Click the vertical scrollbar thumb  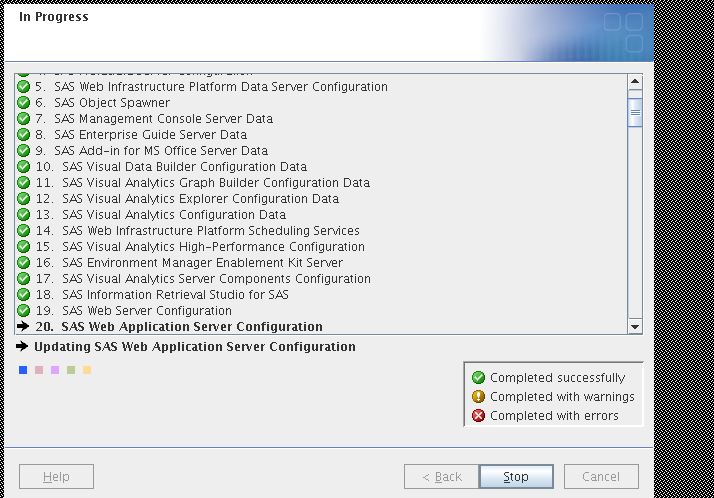[x=635, y=112]
